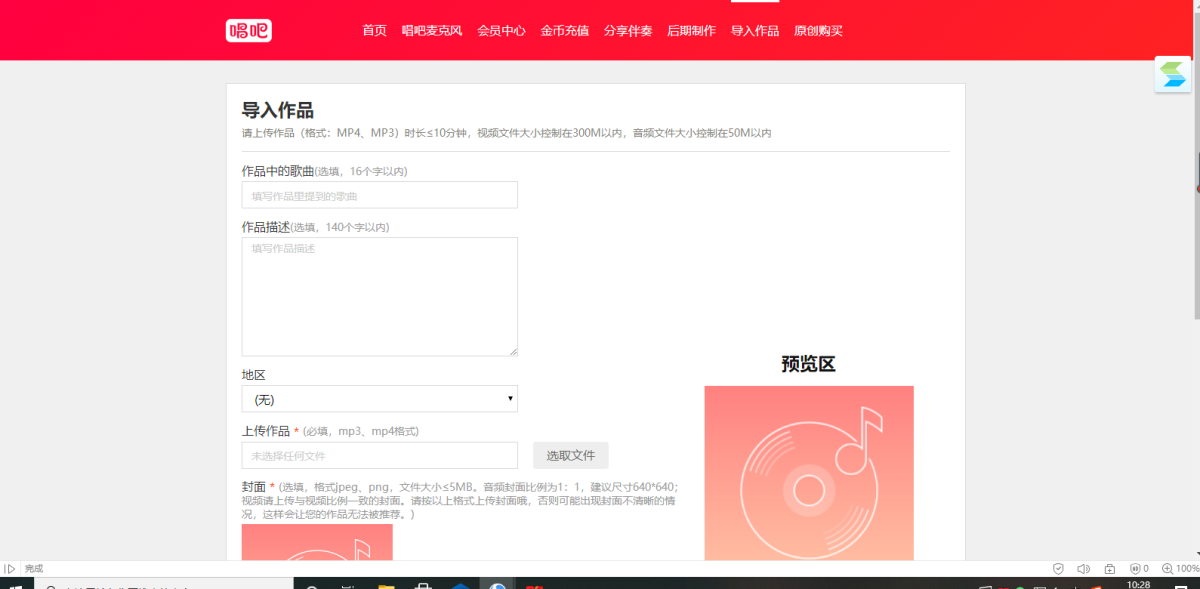The height and width of the screenshot is (589, 1200).
Task: Click the green floating widget icon
Action: pos(1172,75)
